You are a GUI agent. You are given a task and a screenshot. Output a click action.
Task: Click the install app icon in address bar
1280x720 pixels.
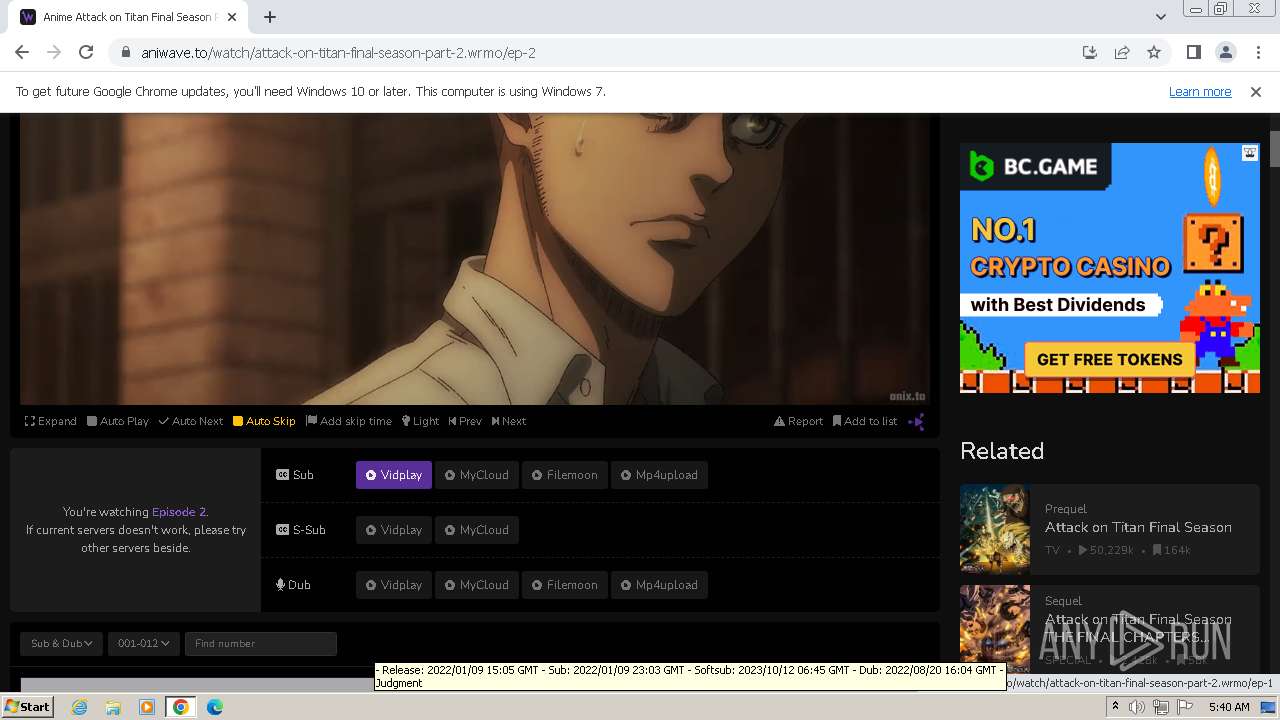[x=1090, y=52]
